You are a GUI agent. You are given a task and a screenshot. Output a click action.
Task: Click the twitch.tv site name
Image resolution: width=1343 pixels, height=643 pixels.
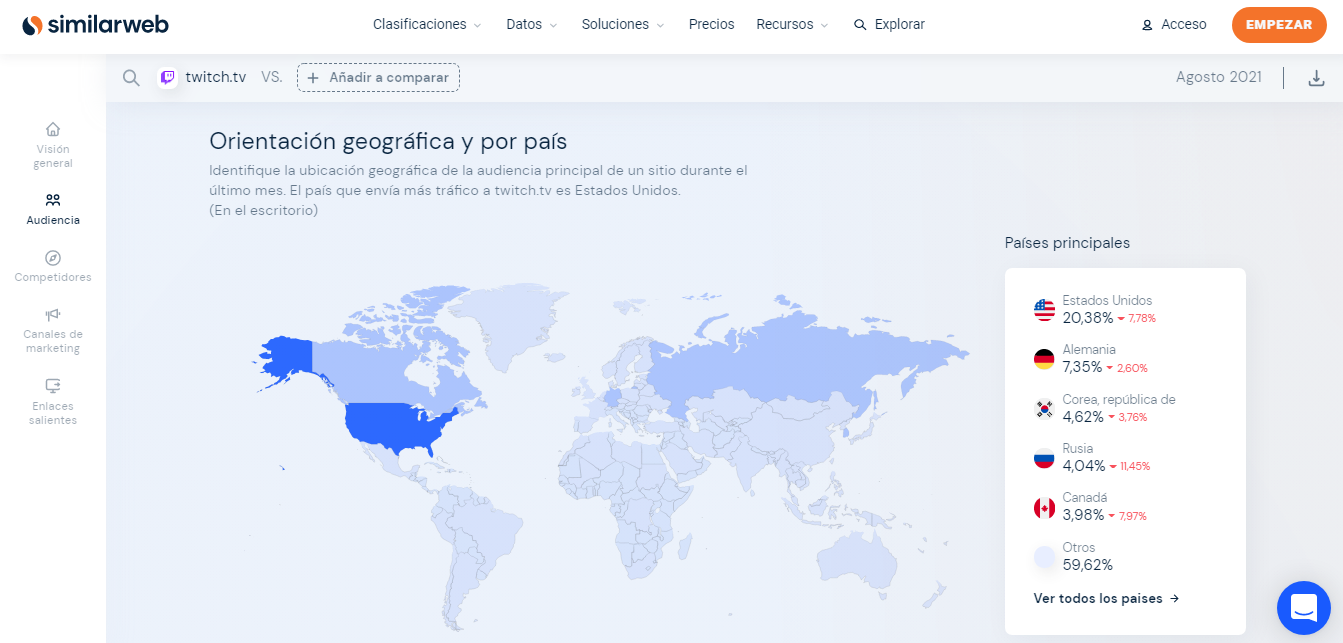pyautogui.click(x=216, y=77)
